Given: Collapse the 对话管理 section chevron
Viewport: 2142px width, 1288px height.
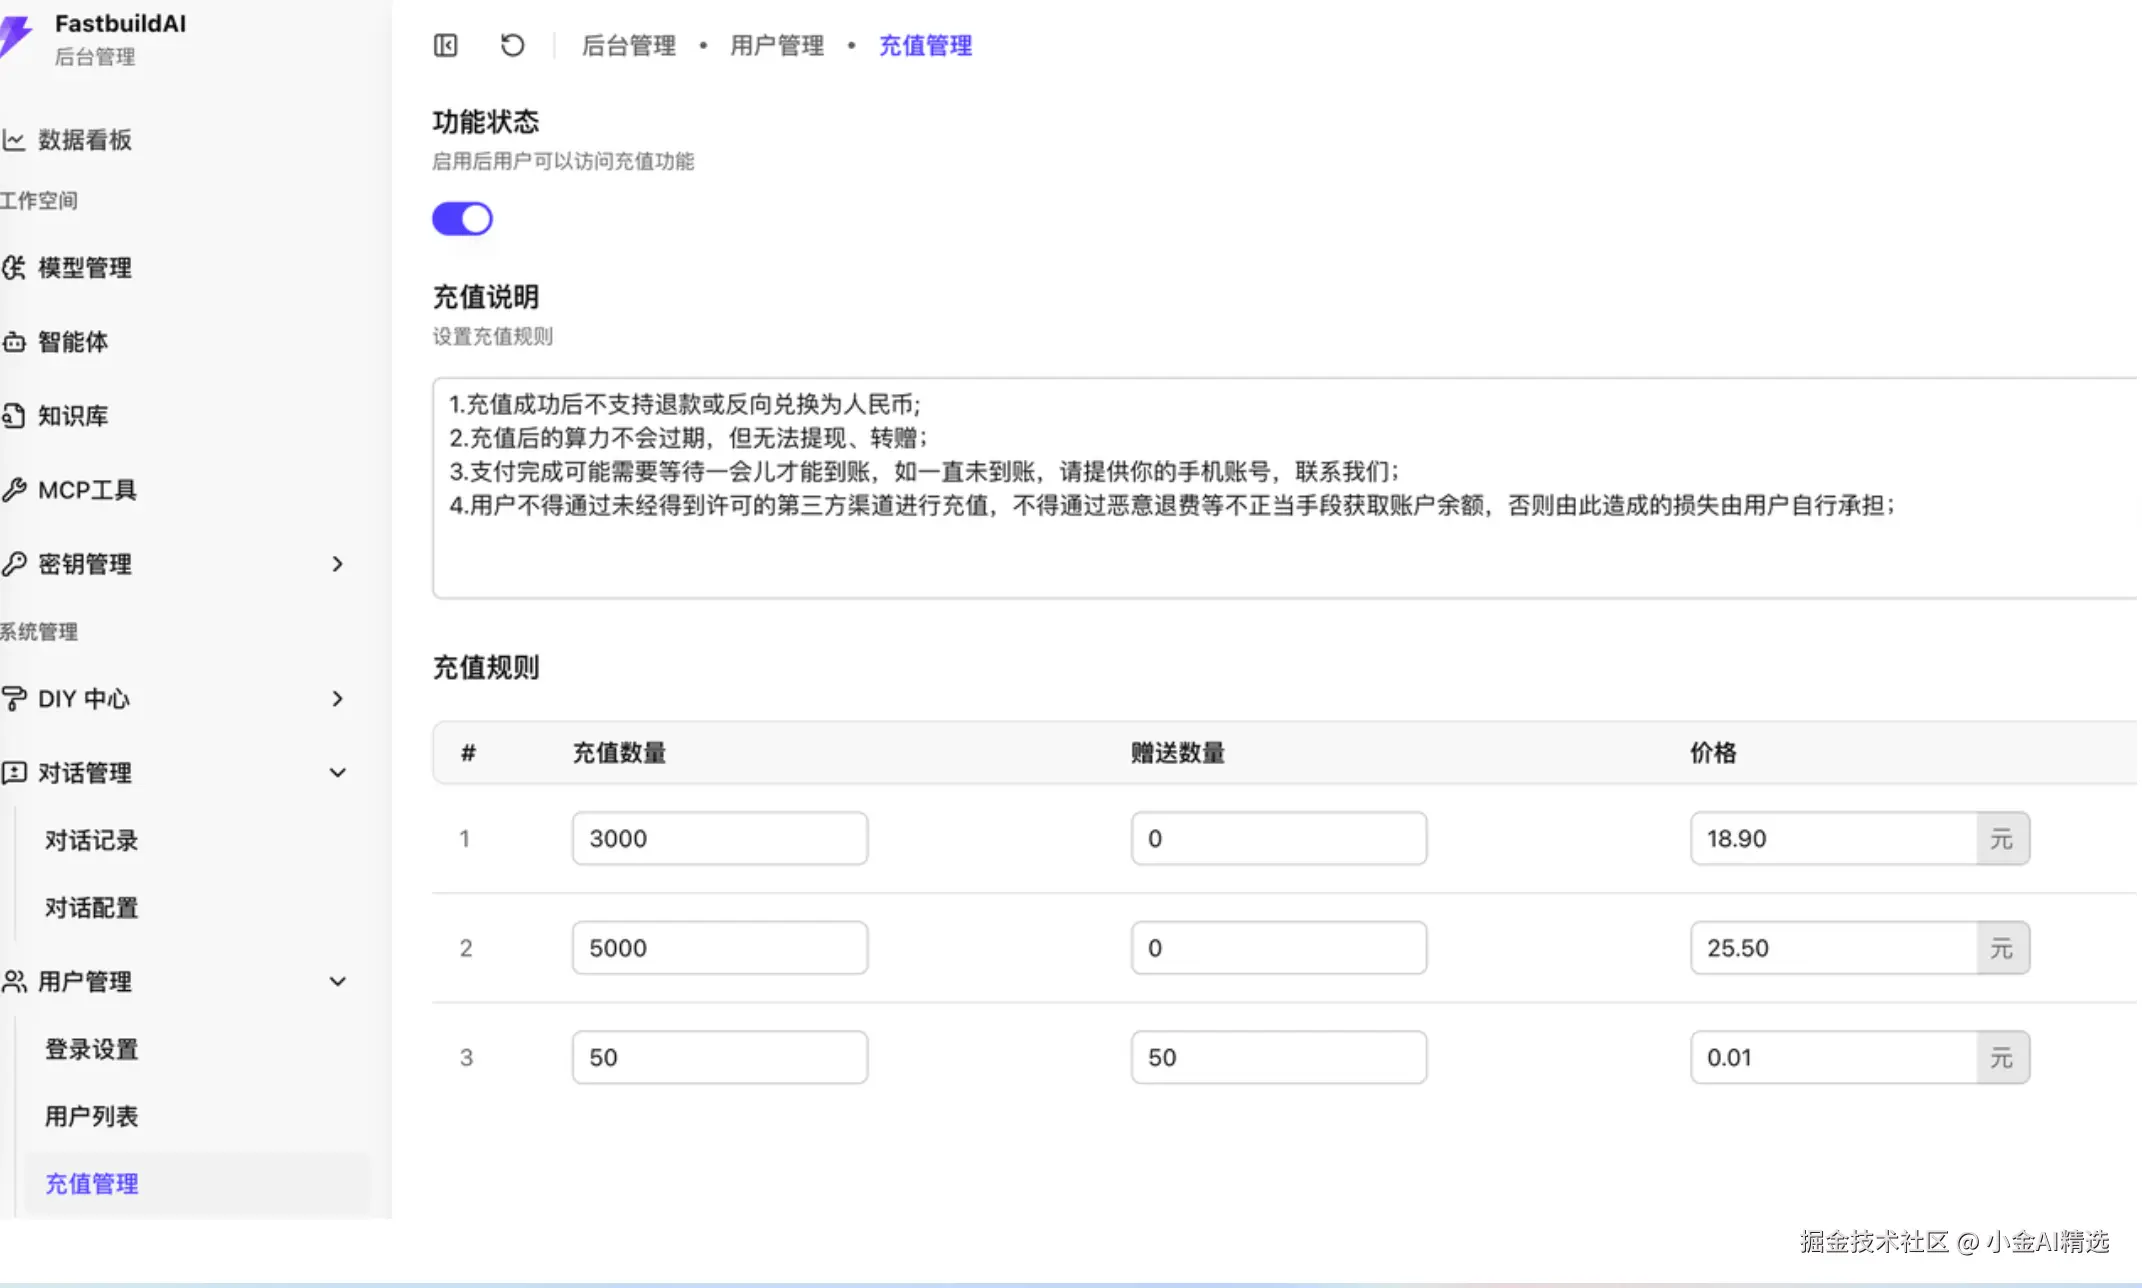Looking at the screenshot, I should point(337,772).
